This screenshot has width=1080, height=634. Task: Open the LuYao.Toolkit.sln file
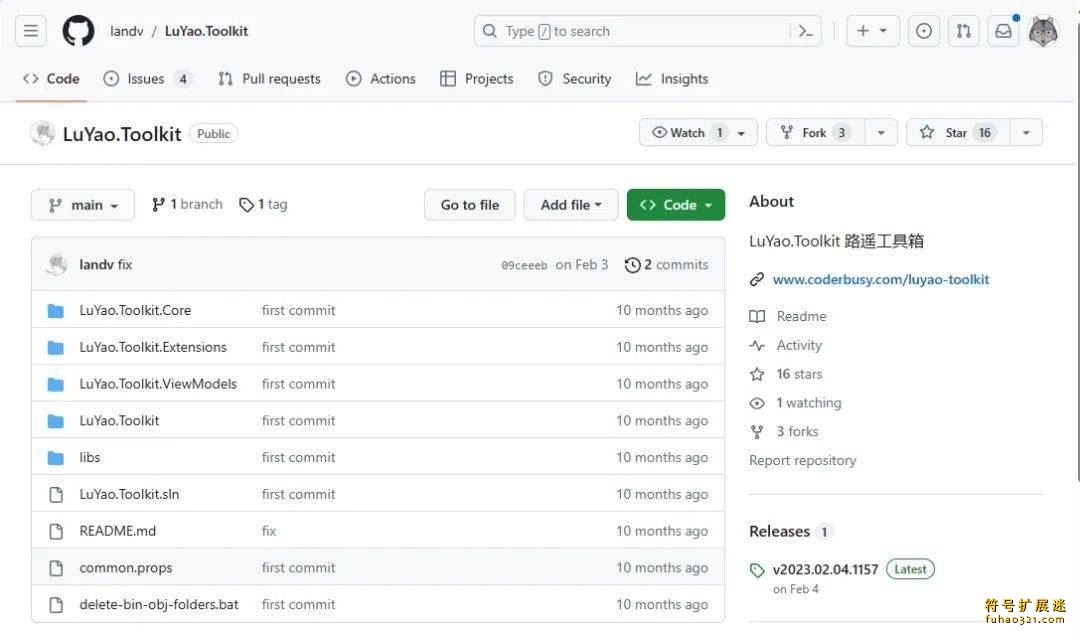coord(129,494)
